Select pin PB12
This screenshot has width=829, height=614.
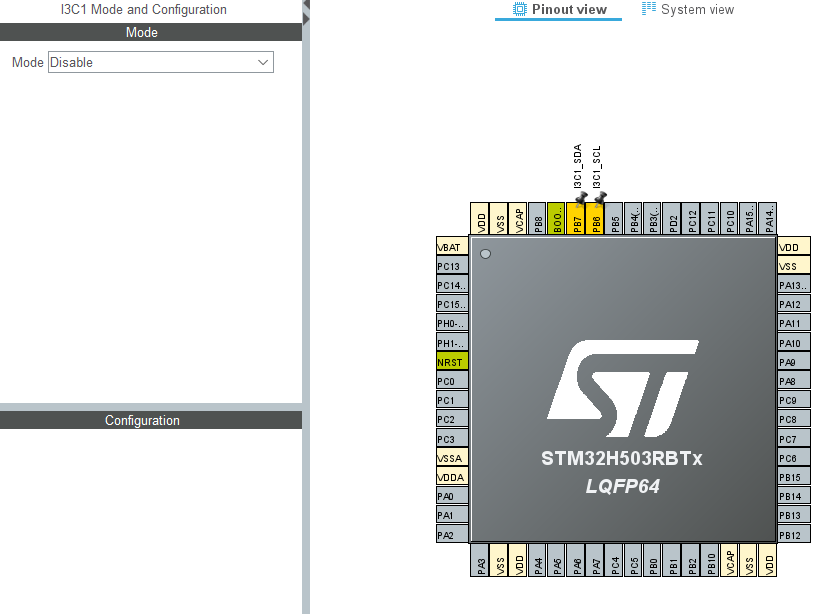pyautogui.click(x=794, y=535)
